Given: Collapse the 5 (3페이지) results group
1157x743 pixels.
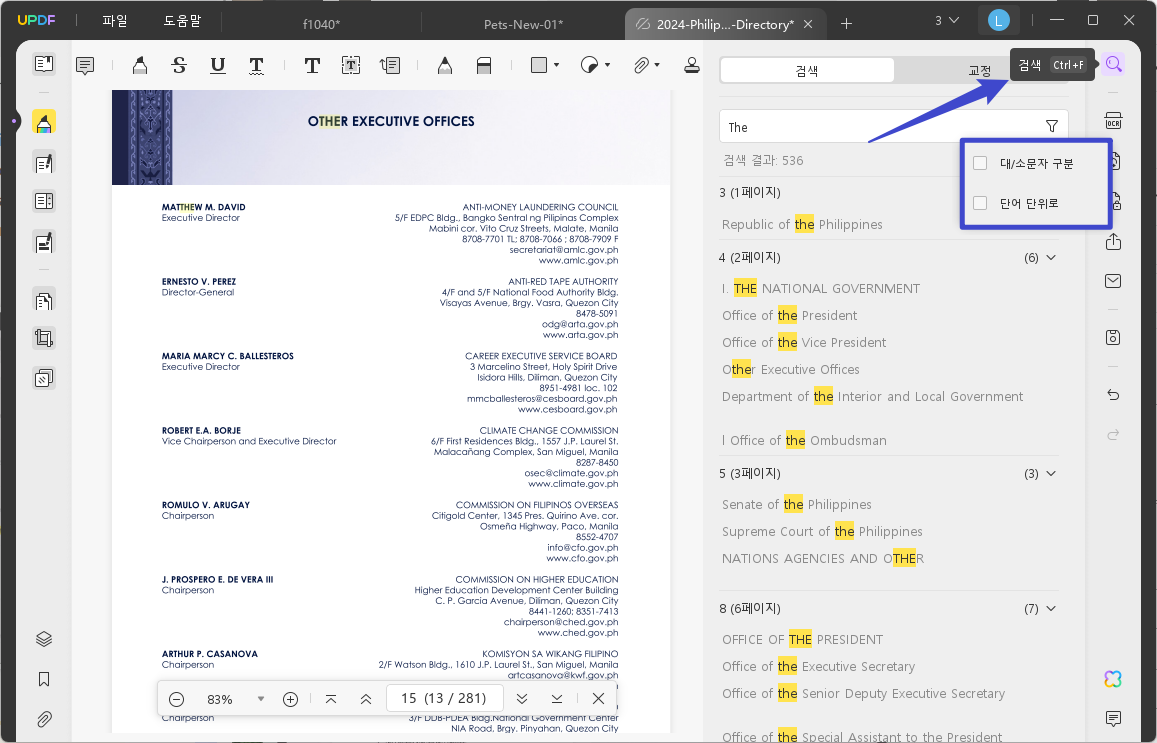Looking at the screenshot, I should click(1051, 474).
